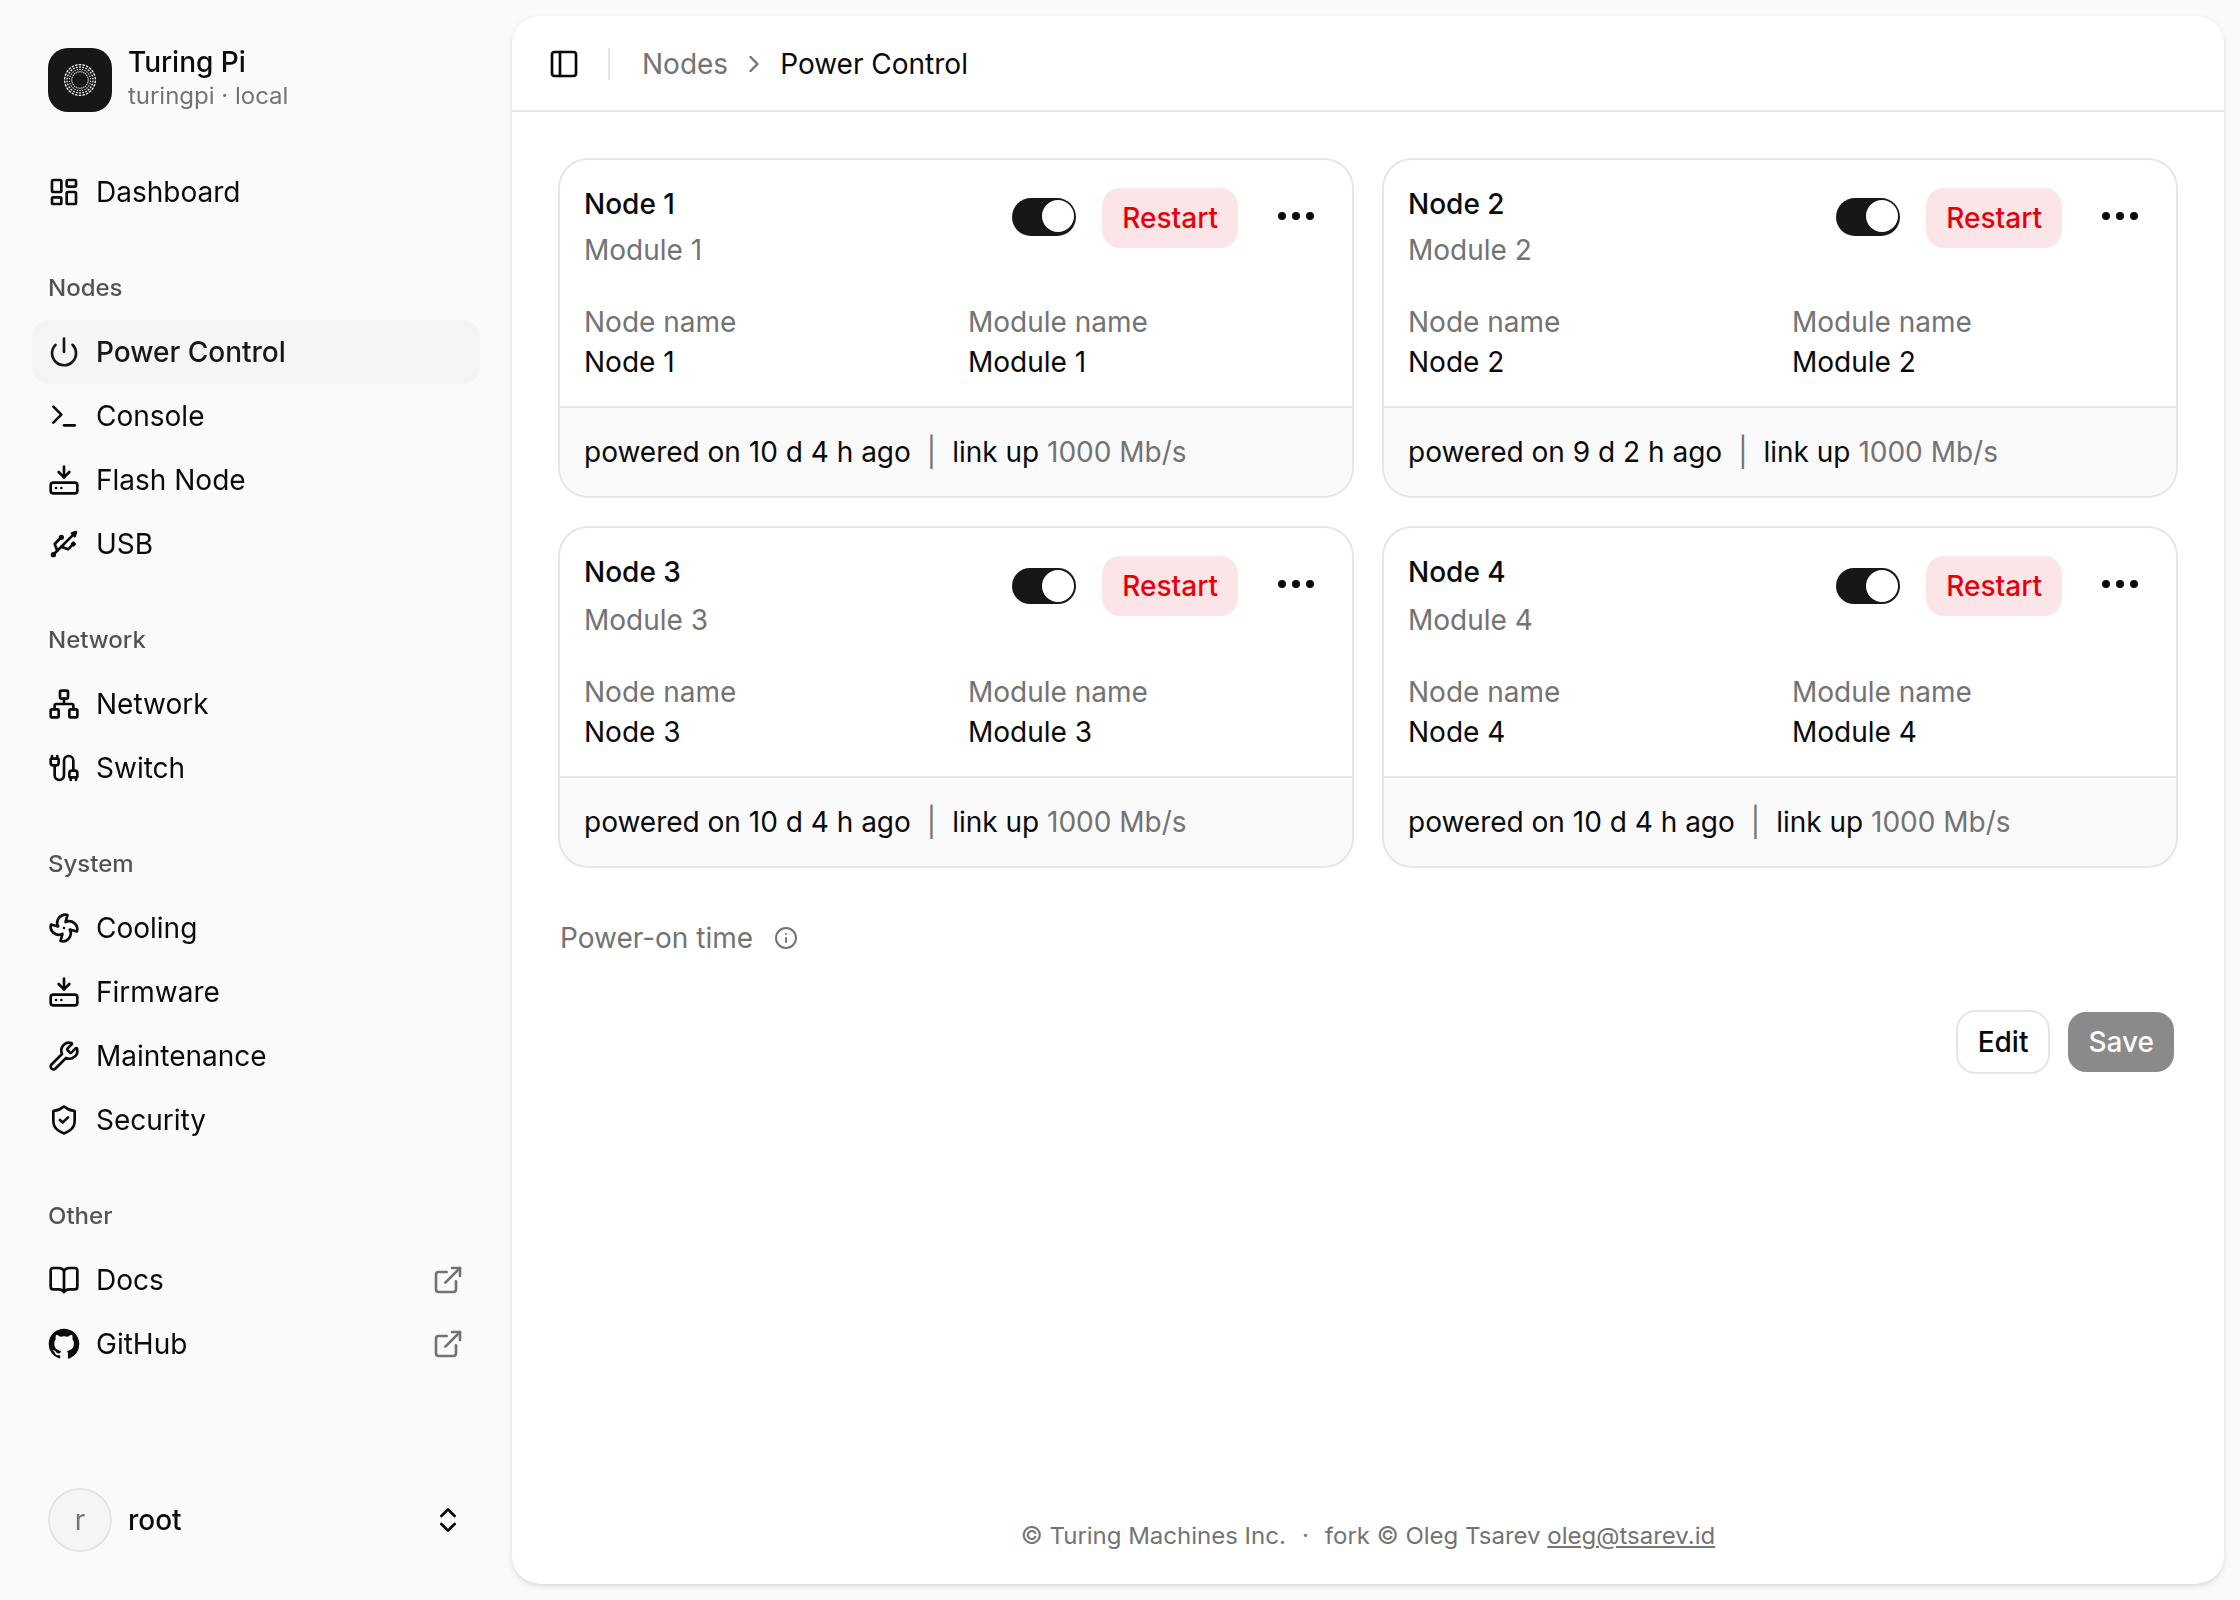
Task: Click the Switch icon in sidebar
Action: (64, 768)
